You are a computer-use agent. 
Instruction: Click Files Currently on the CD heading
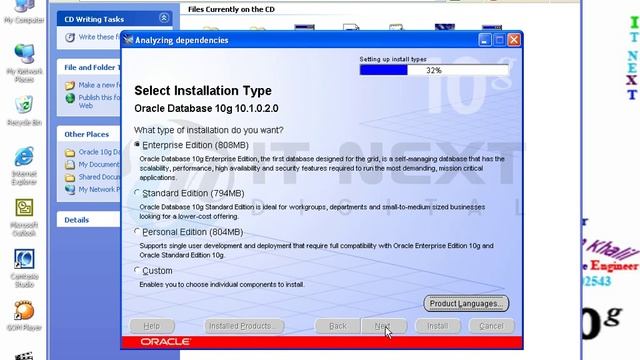[x=231, y=9]
